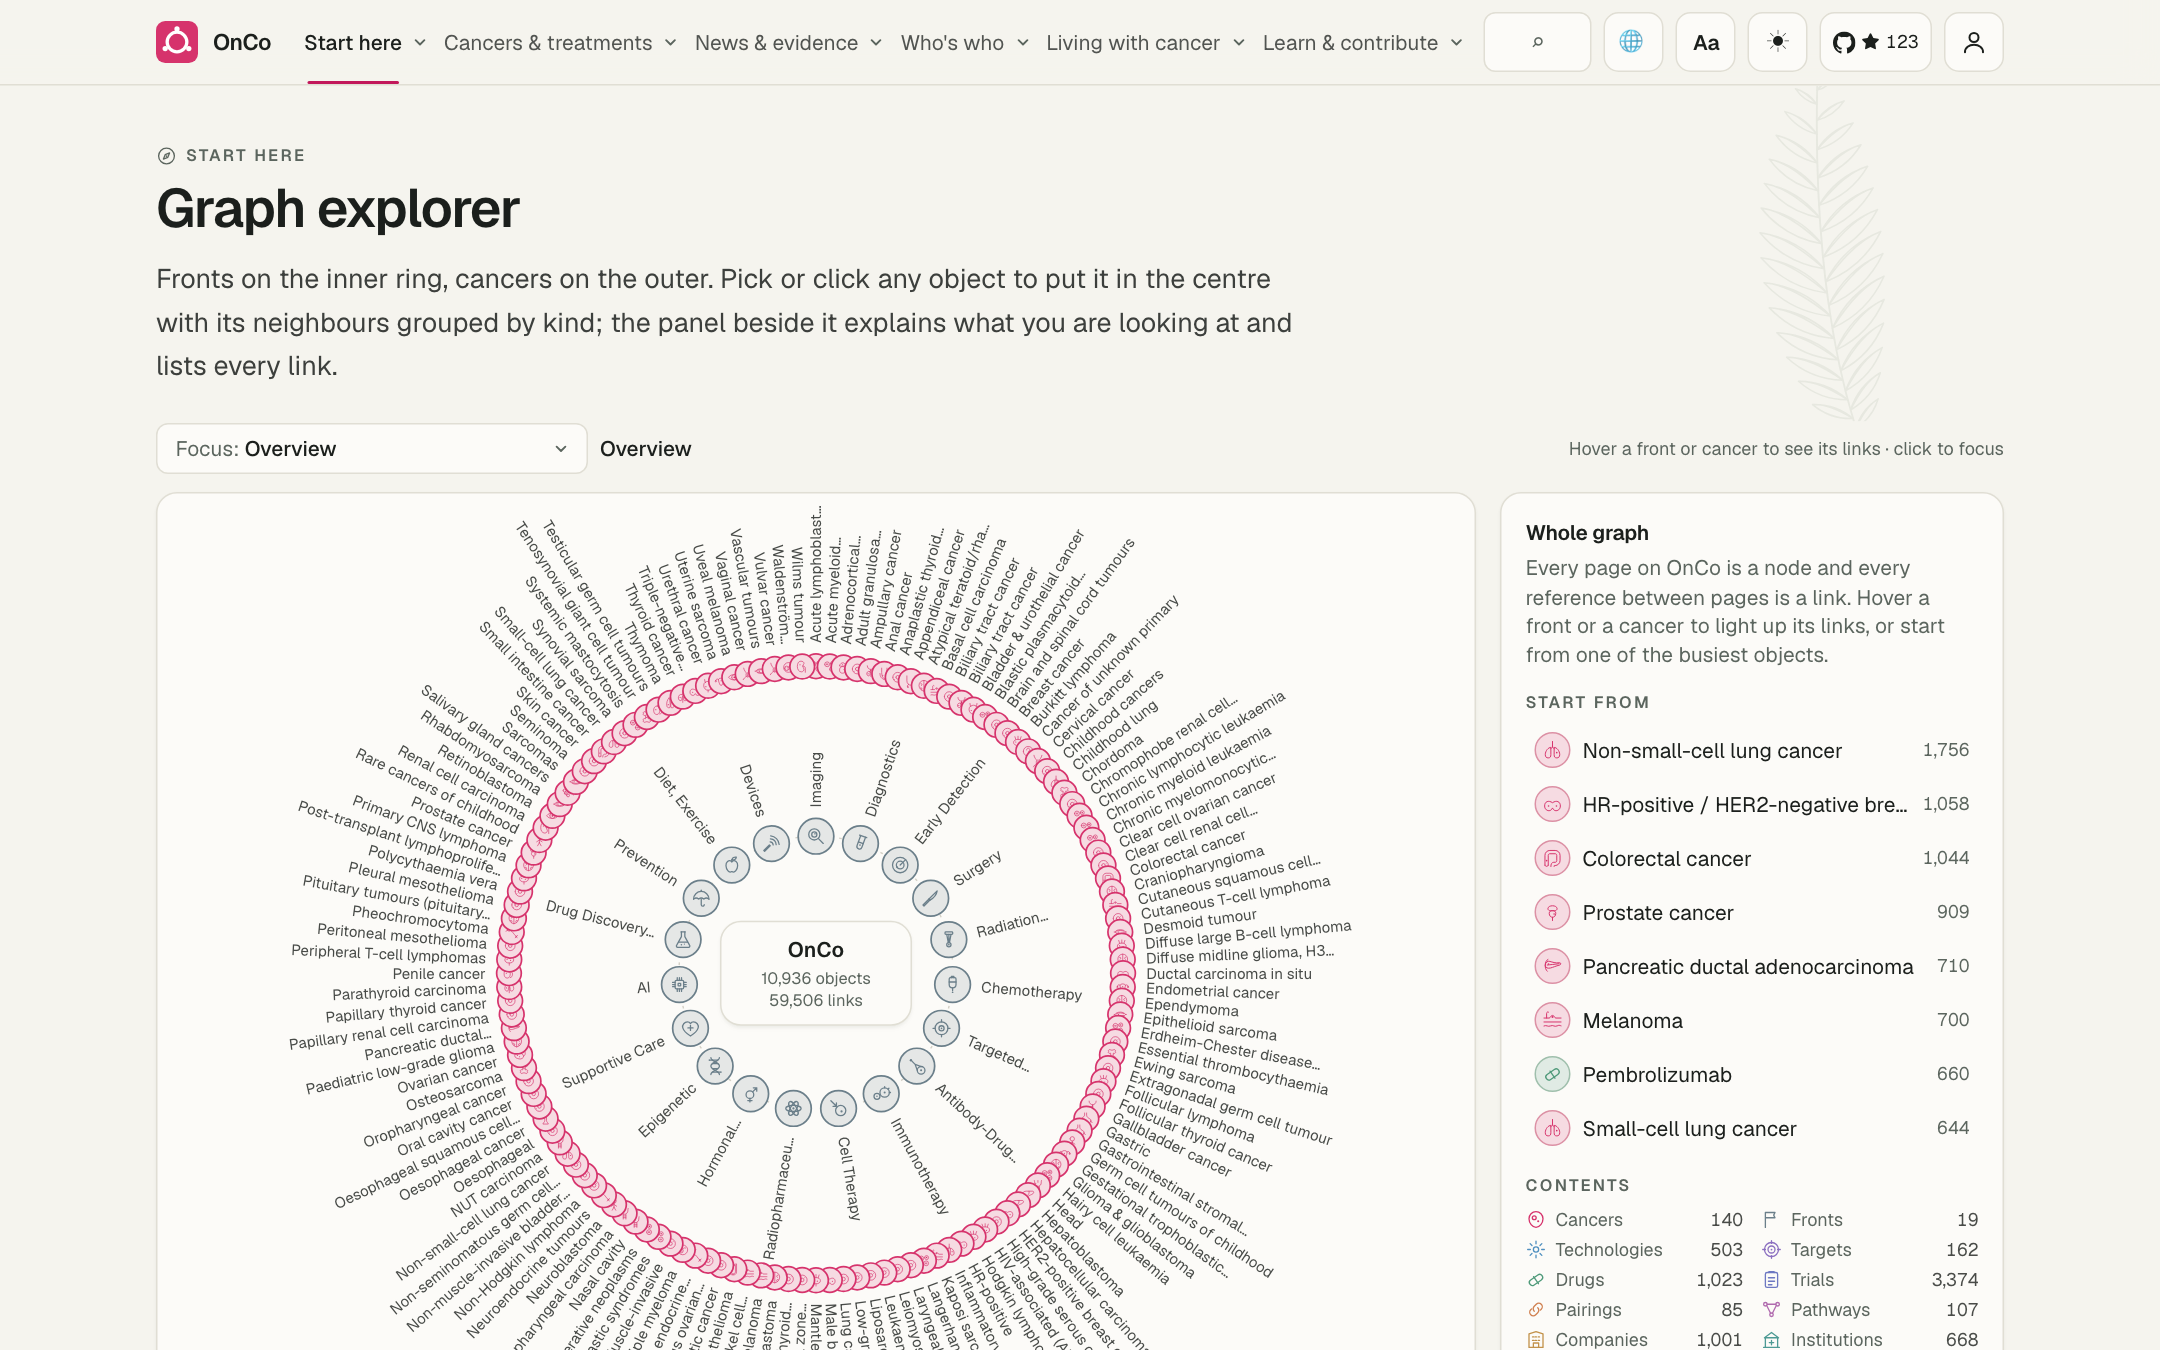Open the Cancers contents entry
This screenshot has width=2160, height=1350.
[1635, 1220]
